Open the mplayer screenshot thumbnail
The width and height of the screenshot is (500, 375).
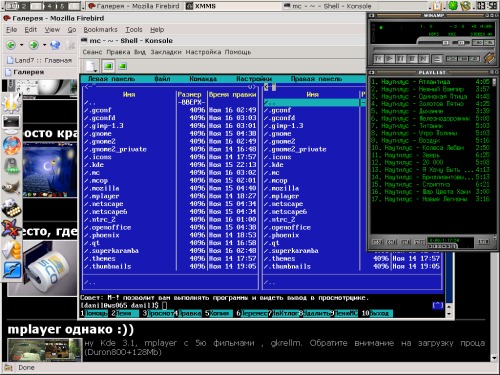(45, 350)
